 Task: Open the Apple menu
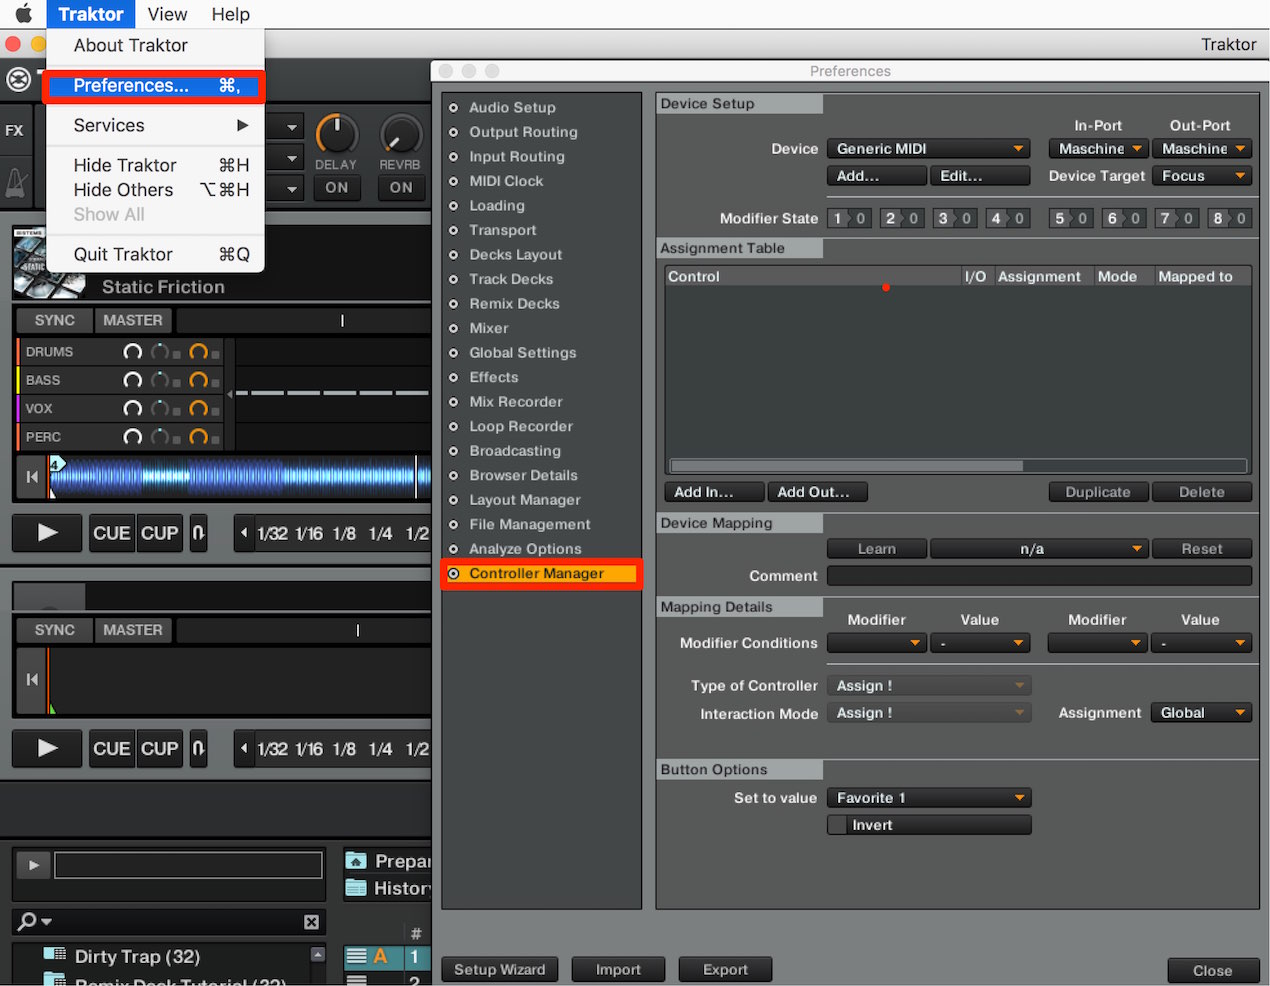23,14
